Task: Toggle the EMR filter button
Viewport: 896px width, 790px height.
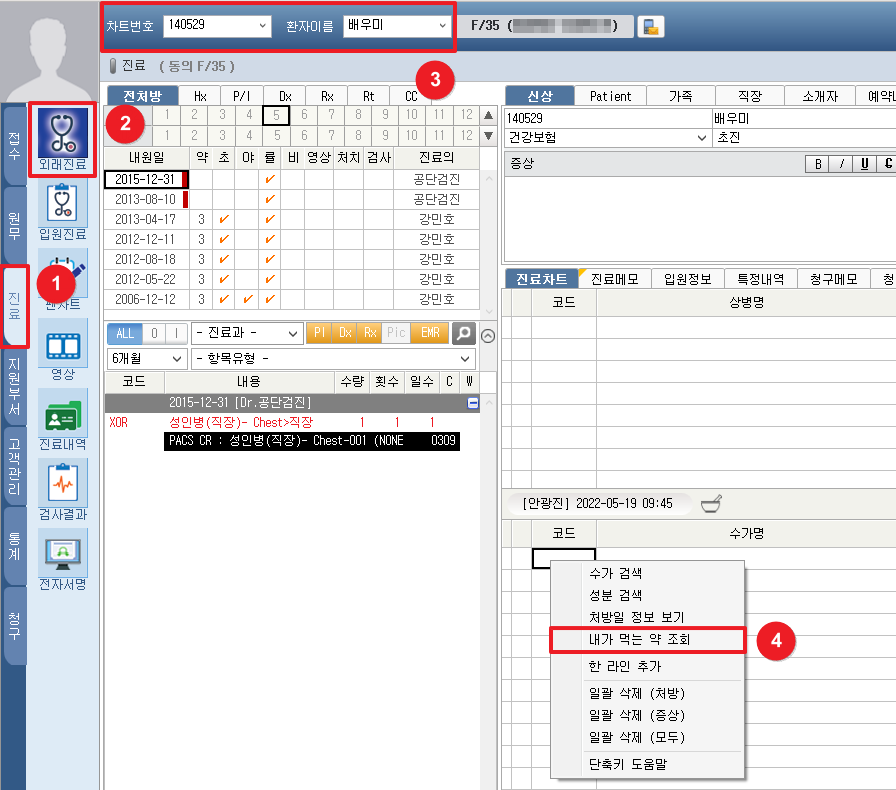Action: tap(430, 333)
